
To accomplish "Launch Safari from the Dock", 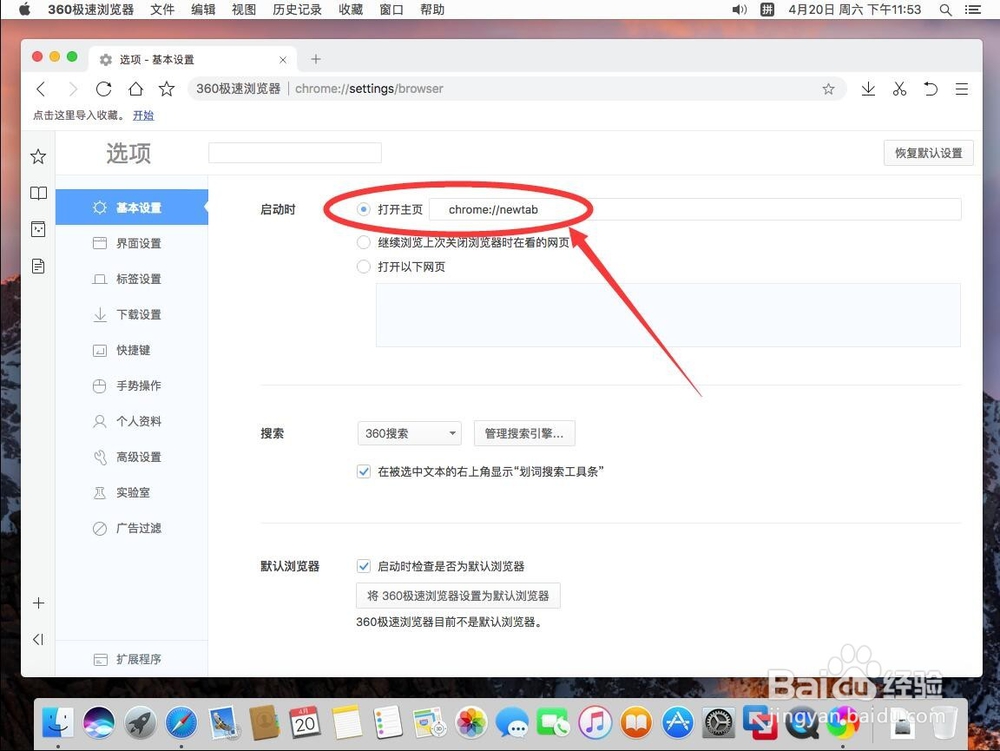I will tap(181, 722).
